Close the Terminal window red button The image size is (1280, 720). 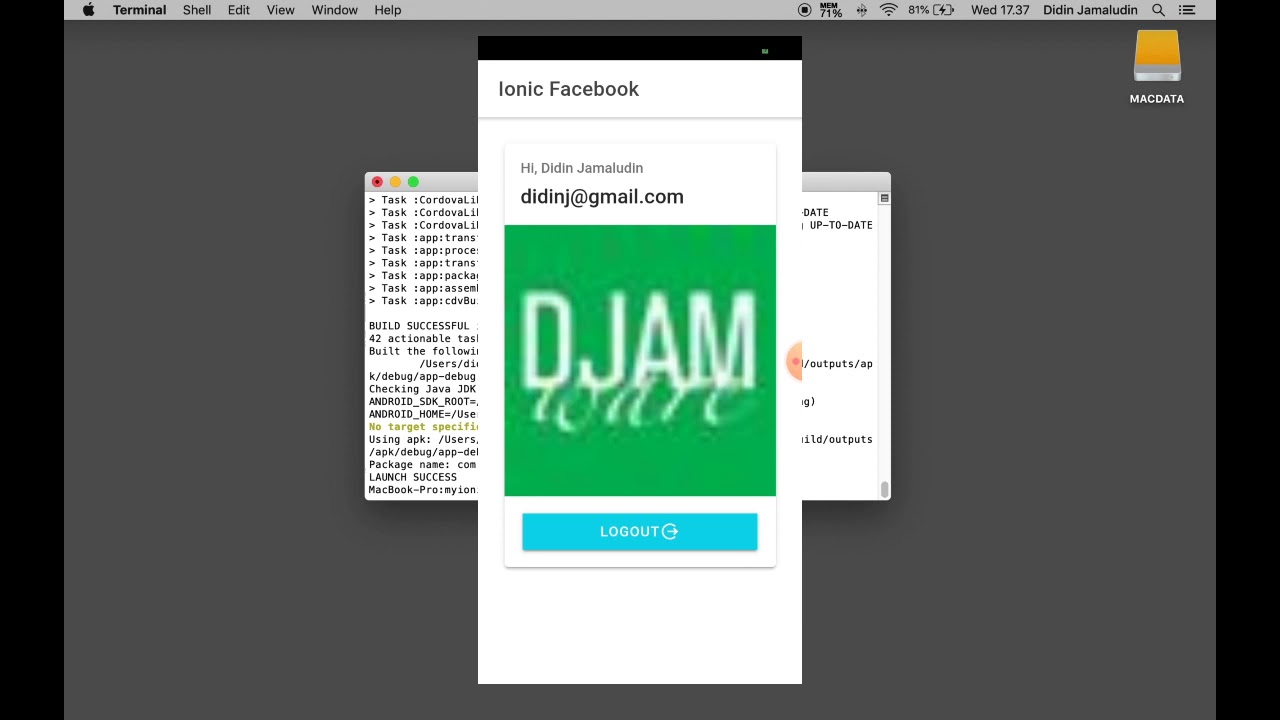(377, 182)
